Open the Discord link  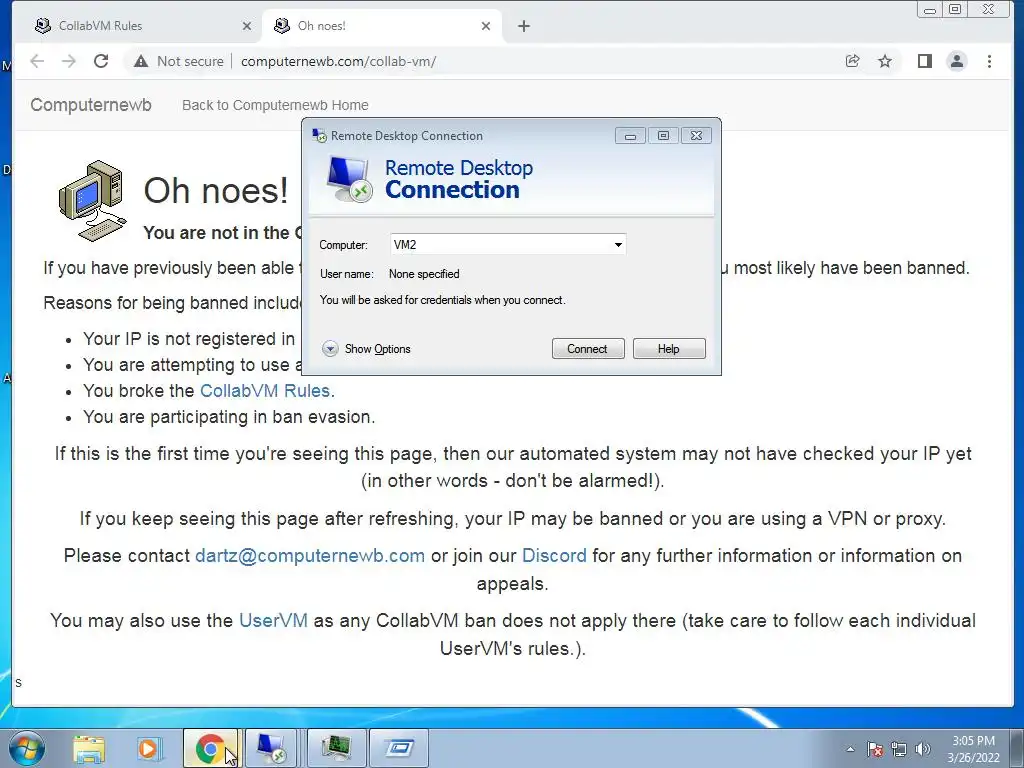[x=554, y=556]
